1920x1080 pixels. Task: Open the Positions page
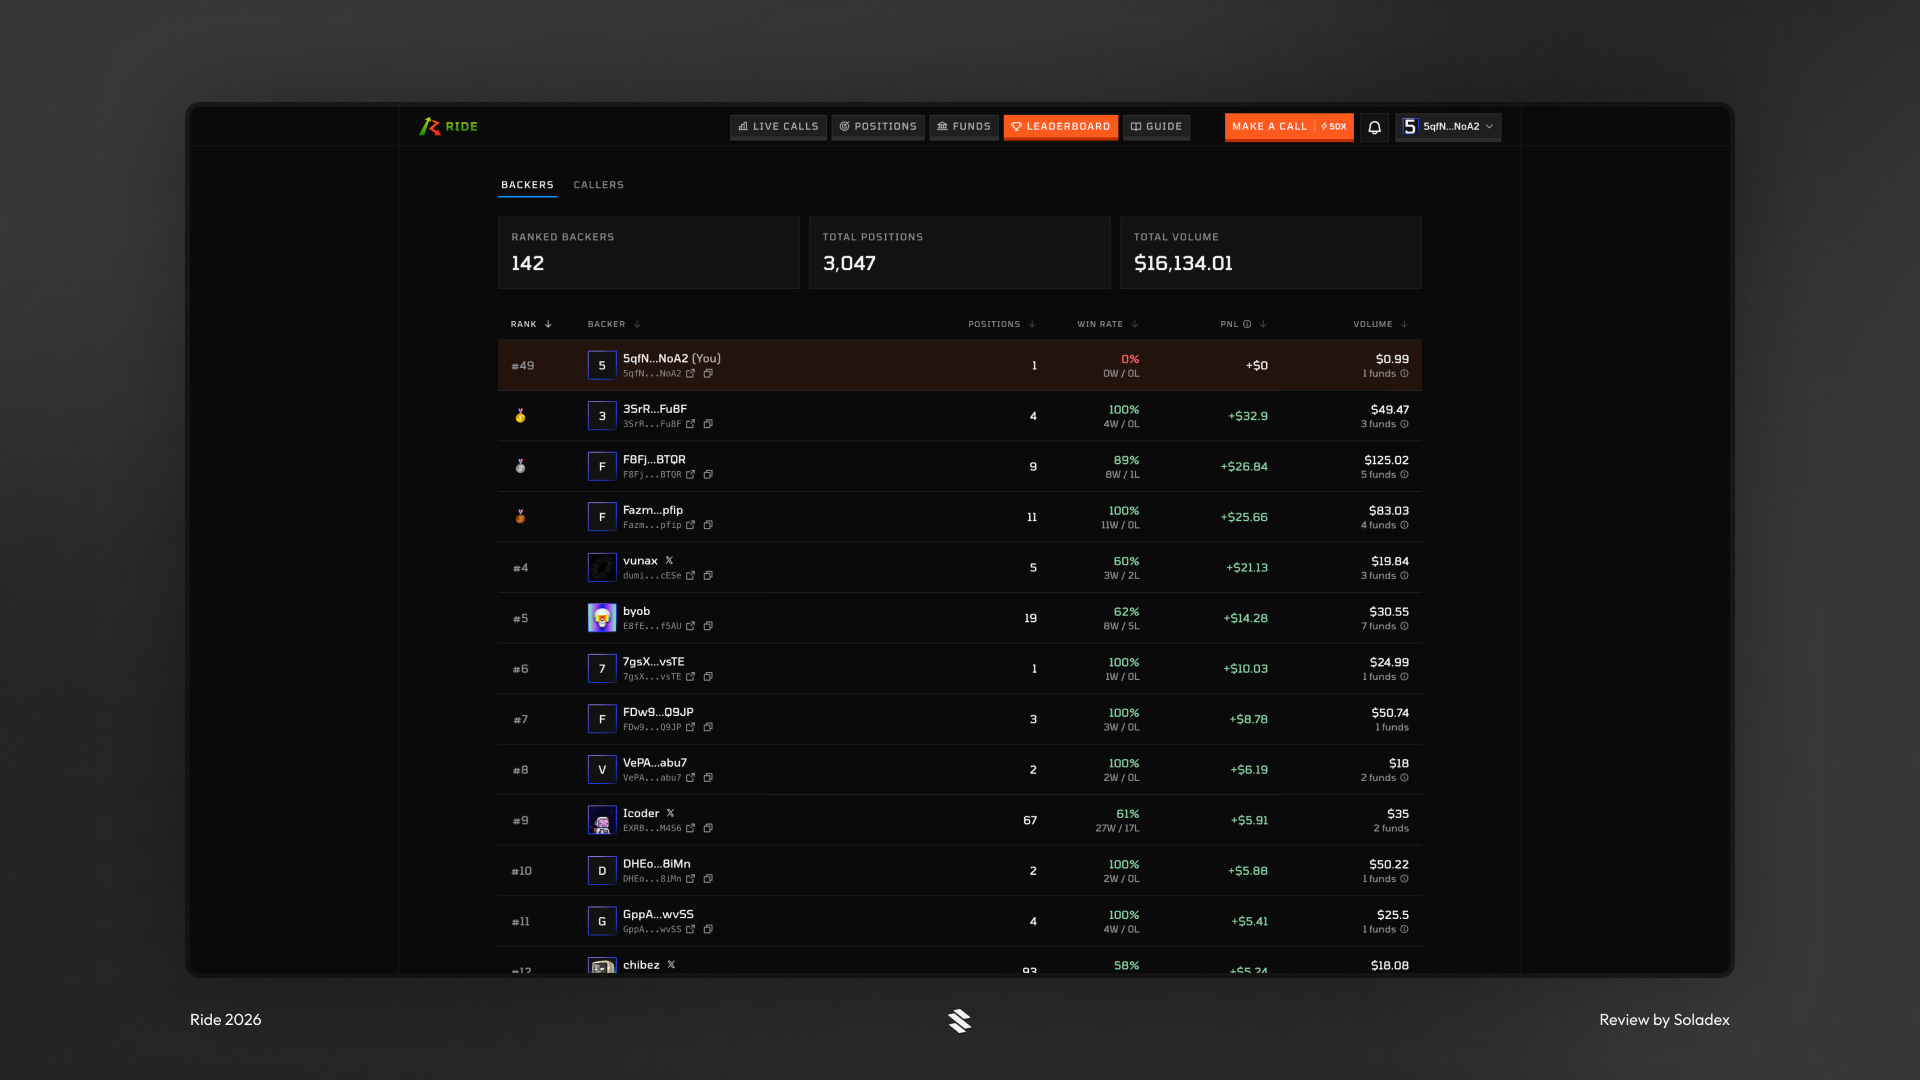coord(878,127)
